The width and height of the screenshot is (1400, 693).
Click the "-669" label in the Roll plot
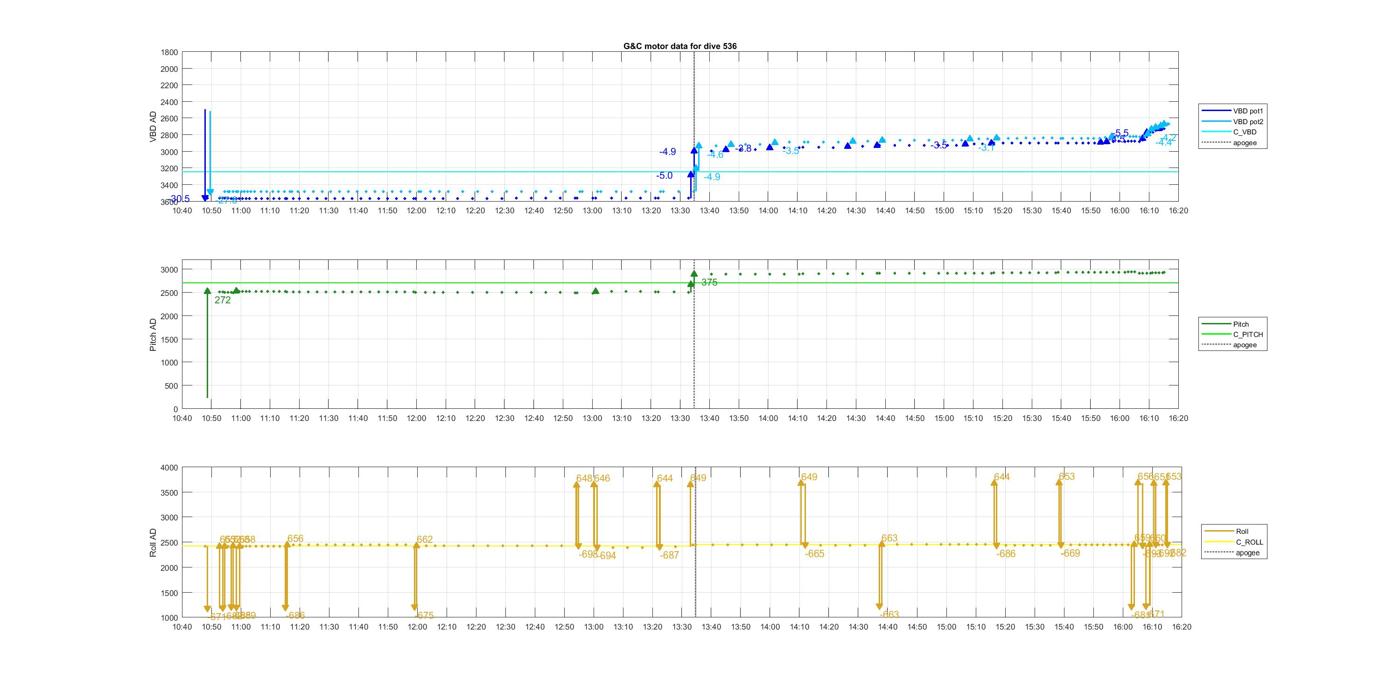(x=1070, y=553)
